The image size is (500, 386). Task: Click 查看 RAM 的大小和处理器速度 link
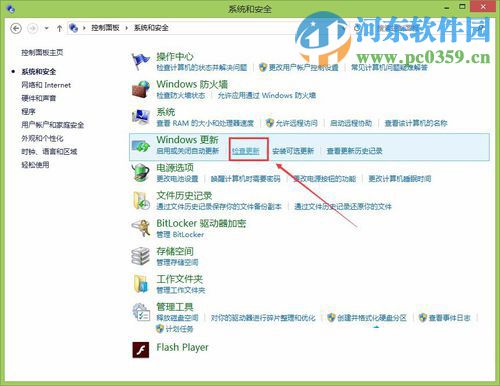205,123
